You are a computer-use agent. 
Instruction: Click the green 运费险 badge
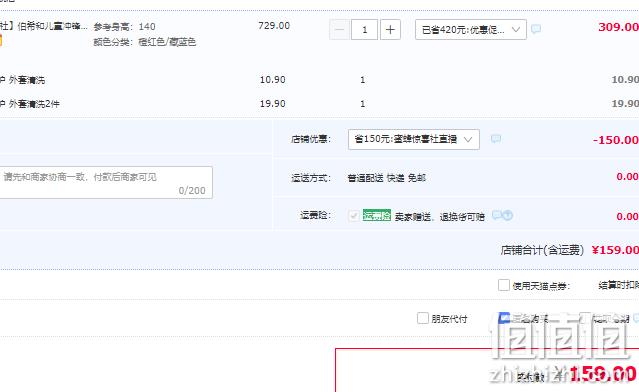point(377,216)
